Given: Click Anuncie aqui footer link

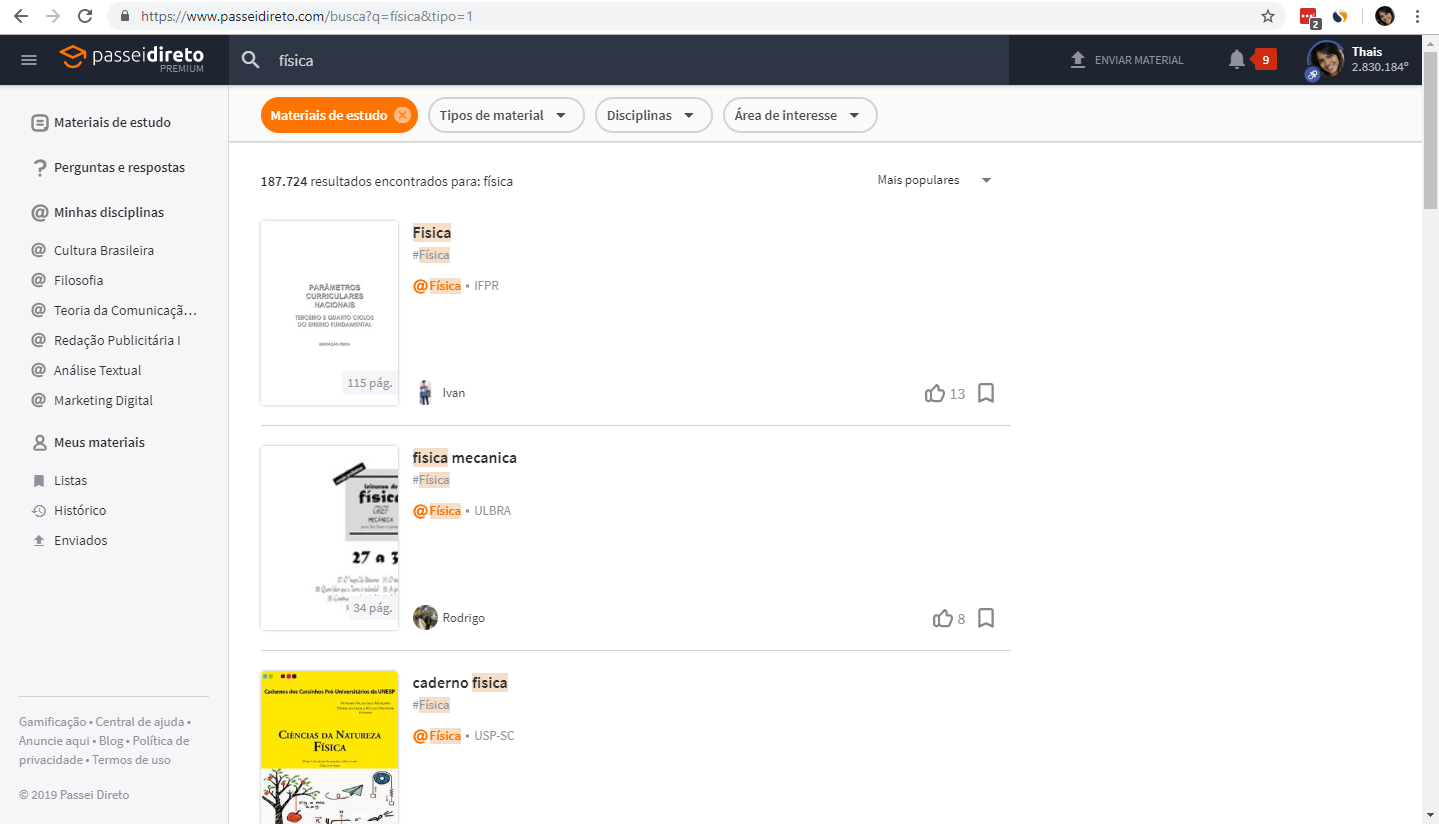Looking at the screenshot, I should coord(54,741).
